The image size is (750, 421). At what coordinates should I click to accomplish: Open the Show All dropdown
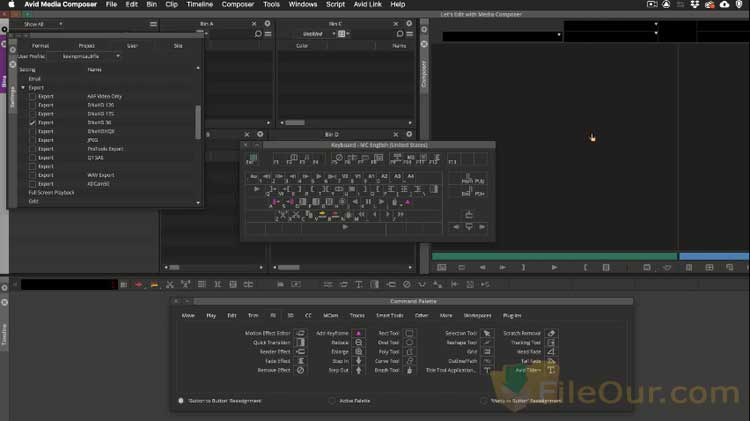click(x=43, y=24)
